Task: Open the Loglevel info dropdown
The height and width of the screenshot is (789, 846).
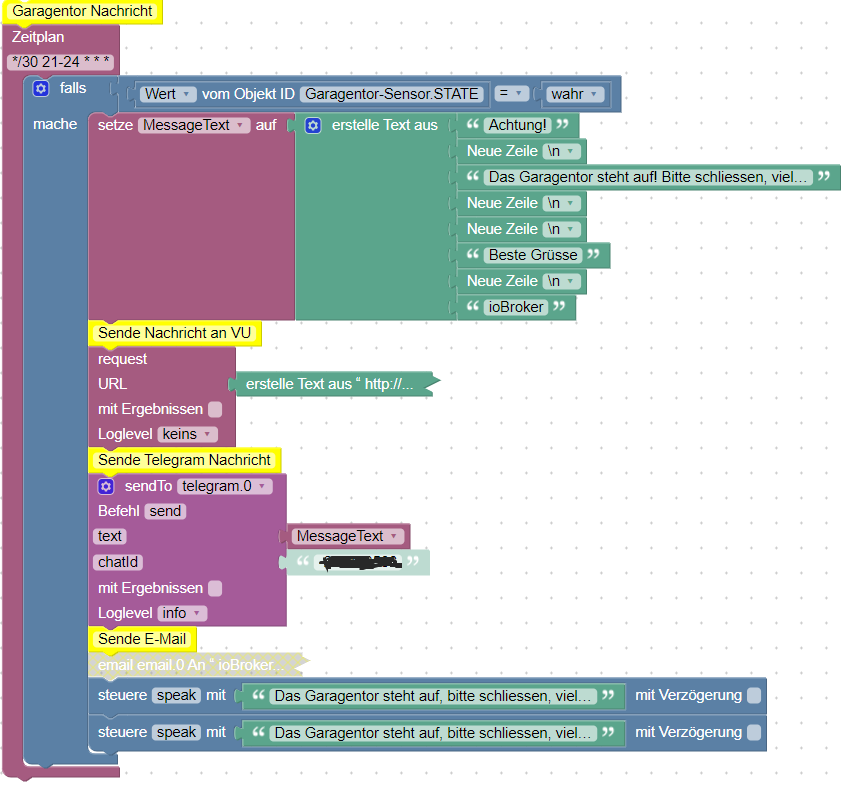Action: point(182,614)
